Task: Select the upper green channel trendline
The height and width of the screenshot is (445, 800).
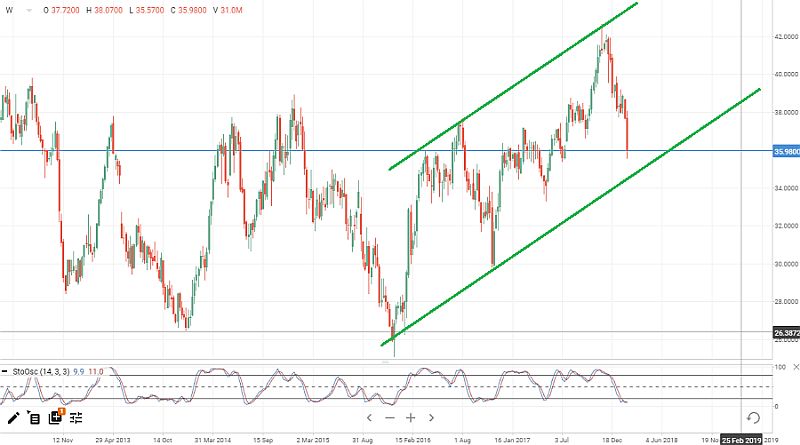Action: pos(513,86)
